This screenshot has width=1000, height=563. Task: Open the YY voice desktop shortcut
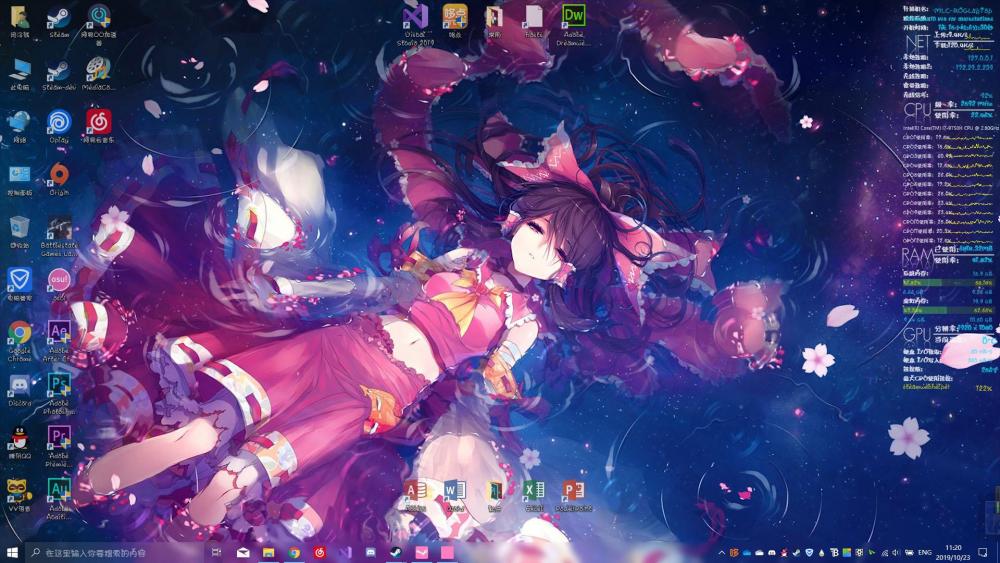pos(19,493)
